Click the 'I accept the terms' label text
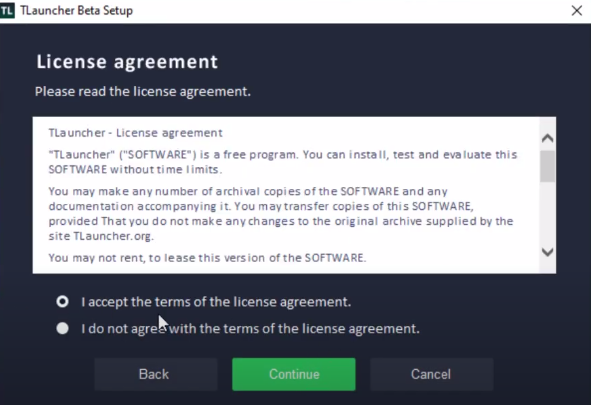Image resolution: width=591 pixels, height=405 pixels. [x=216, y=302]
